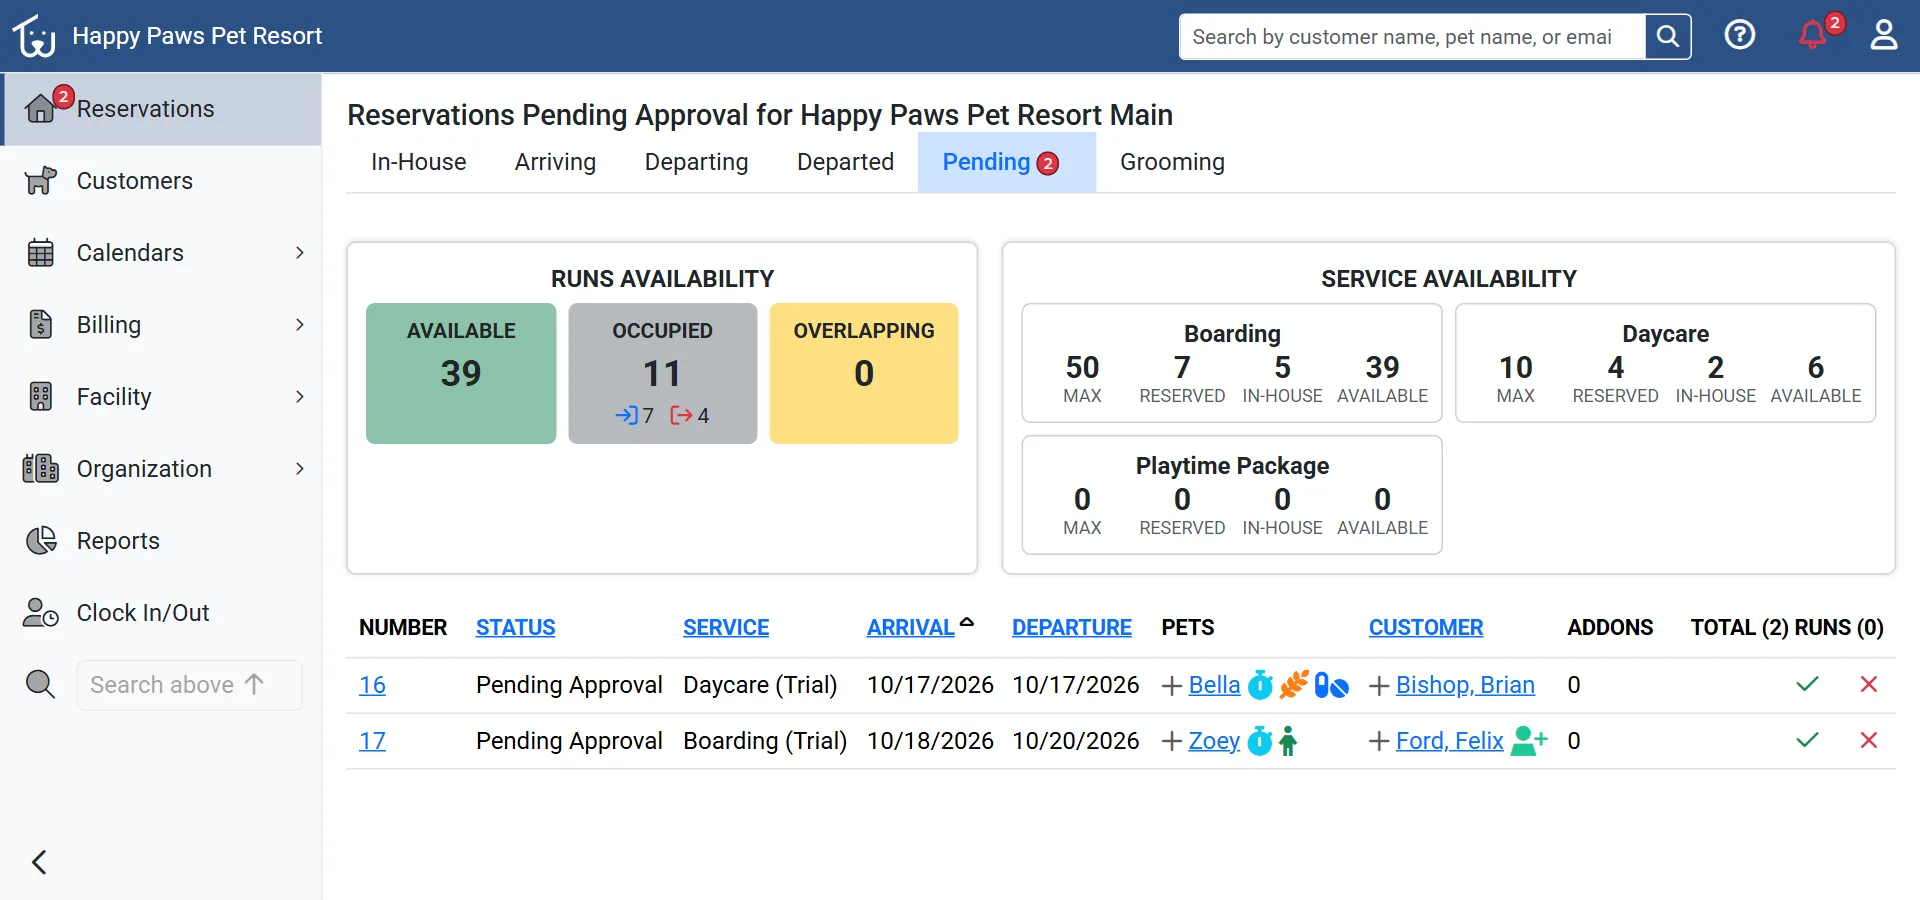Sort the table by ARRIVAL column

pos(911,628)
